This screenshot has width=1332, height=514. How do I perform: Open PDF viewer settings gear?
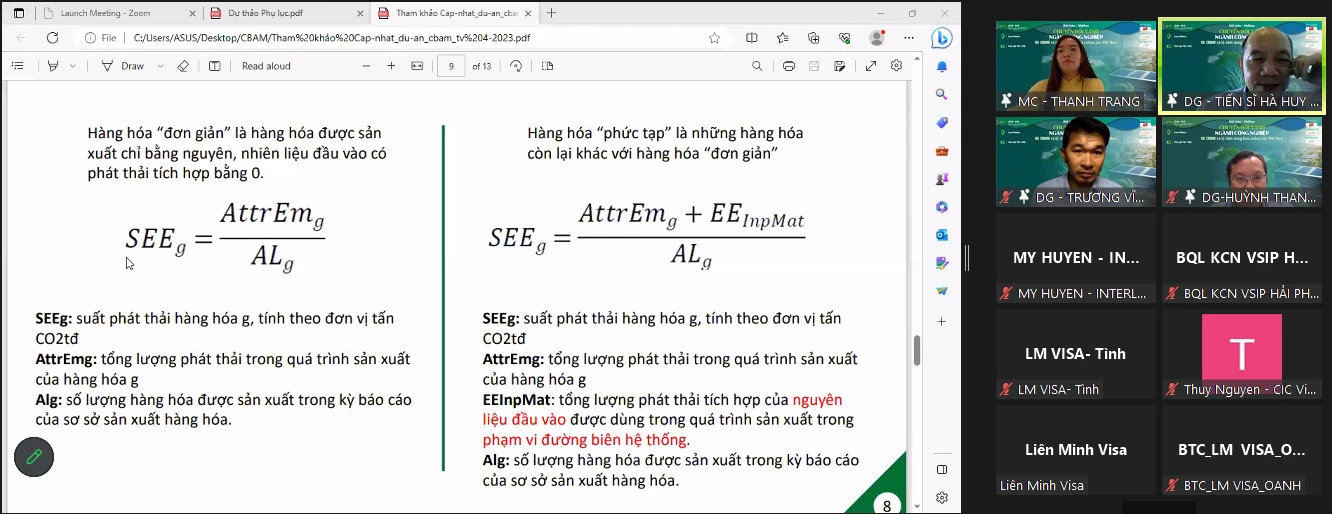[x=896, y=66]
